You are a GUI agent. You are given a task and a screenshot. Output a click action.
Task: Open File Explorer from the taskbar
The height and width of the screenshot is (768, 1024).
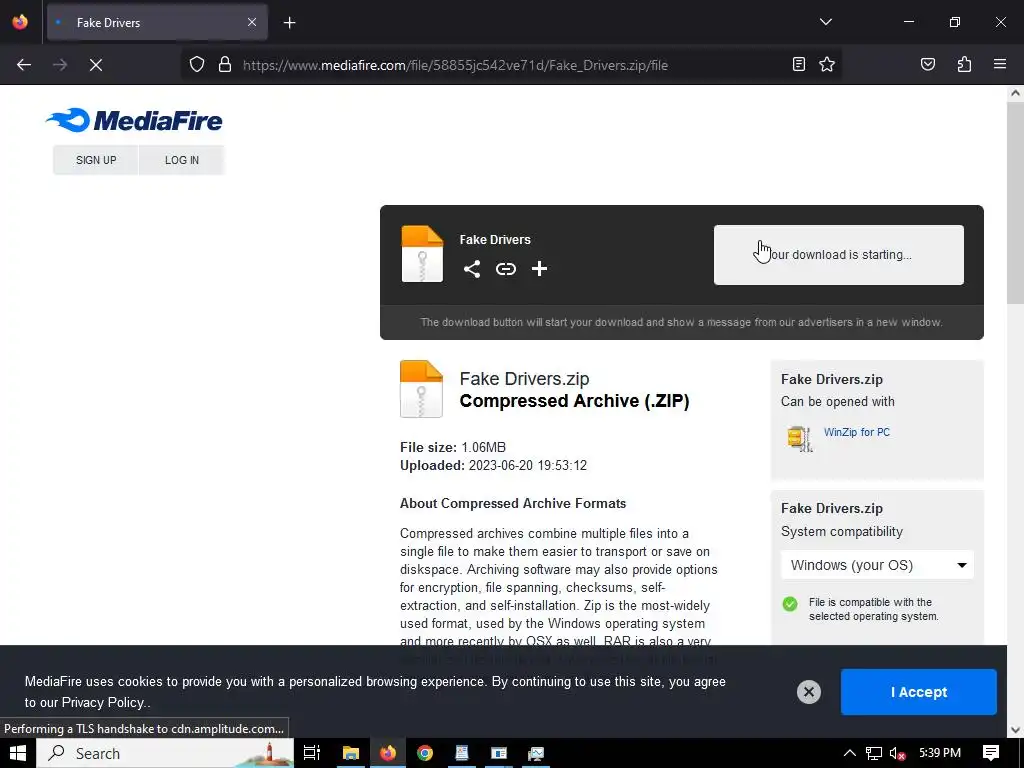[x=351, y=753]
